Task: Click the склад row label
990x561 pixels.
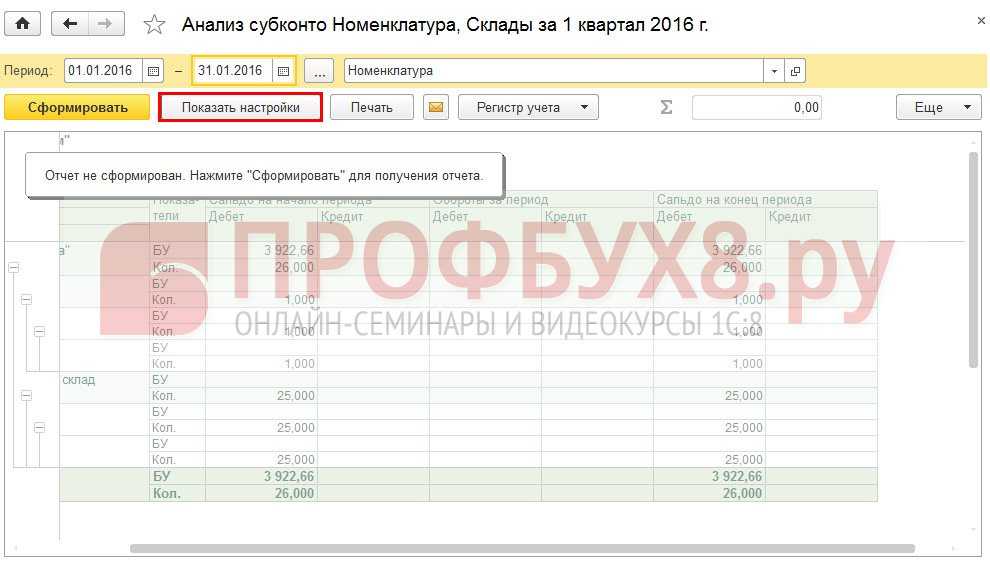Action: (78, 380)
